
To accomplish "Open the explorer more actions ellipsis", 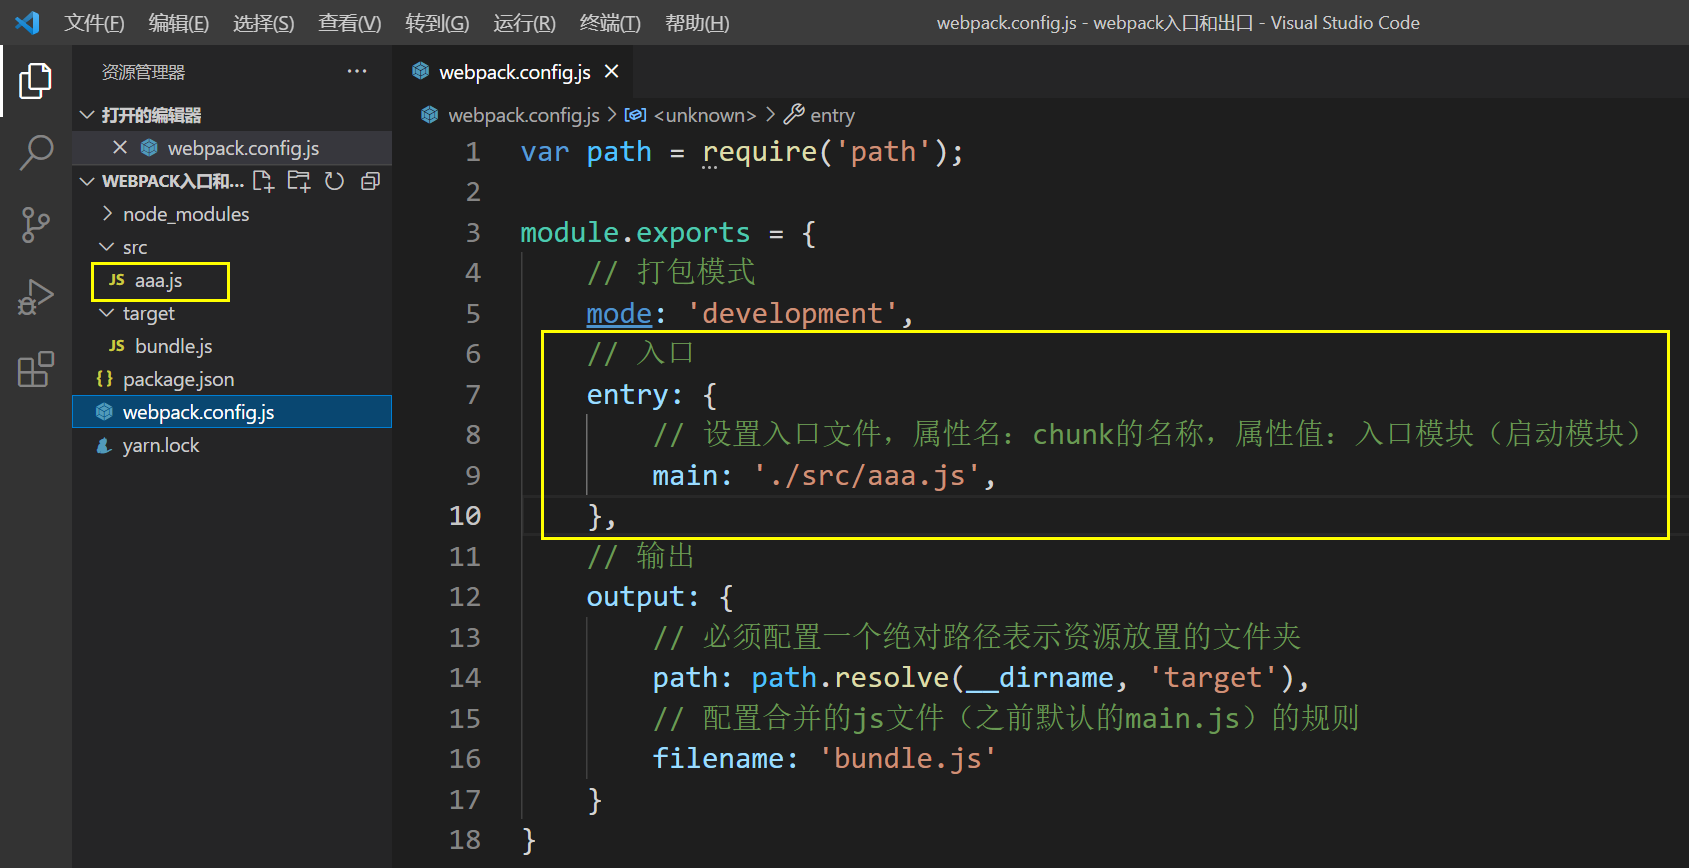I will (357, 71).
